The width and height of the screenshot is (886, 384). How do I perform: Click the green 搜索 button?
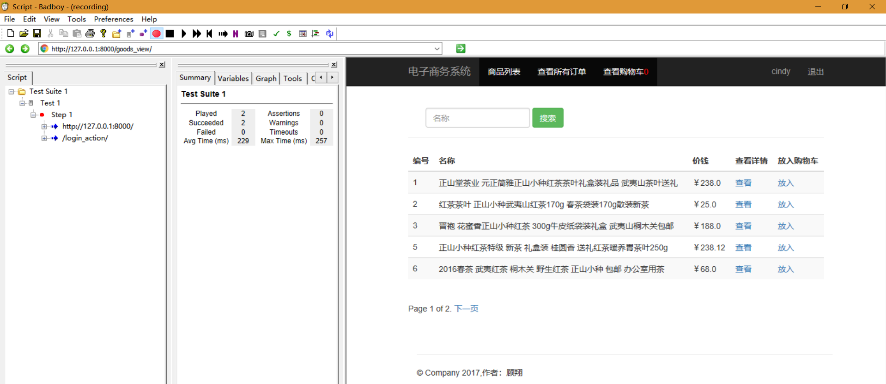548,118
